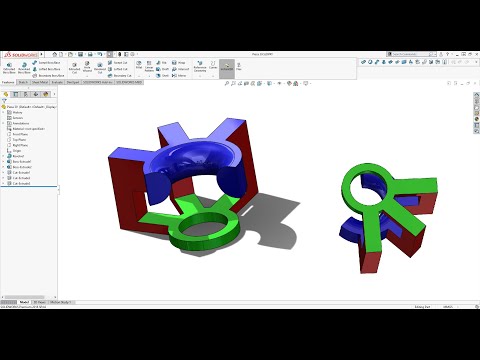The image size is (480, 360).
Task: Open the DisplayManager tab
Action: (x=46, y=94)
